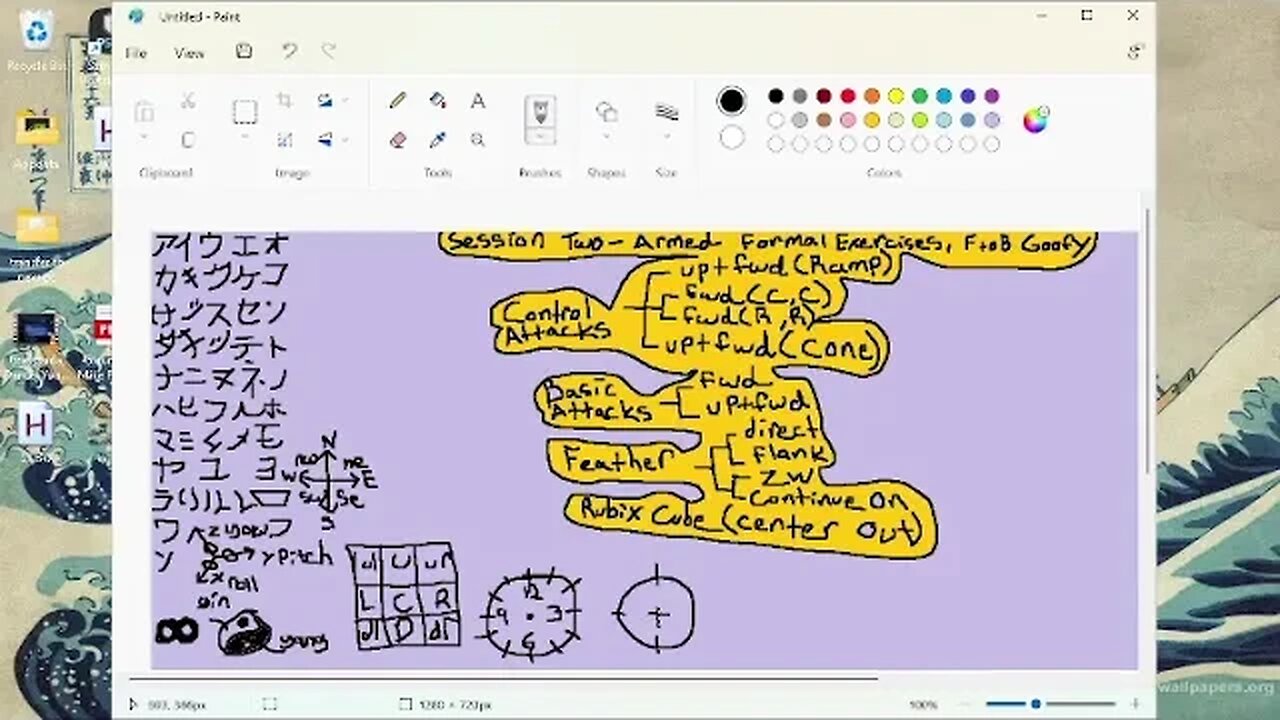The image size is (1280, 720).
Task: Click the zoom slider handle
Action: point(1036,705)
